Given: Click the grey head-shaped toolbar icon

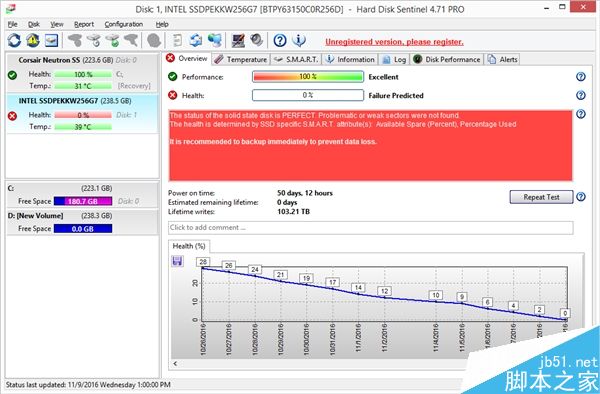Looking at the screenshot, I should tap(154, 40).
